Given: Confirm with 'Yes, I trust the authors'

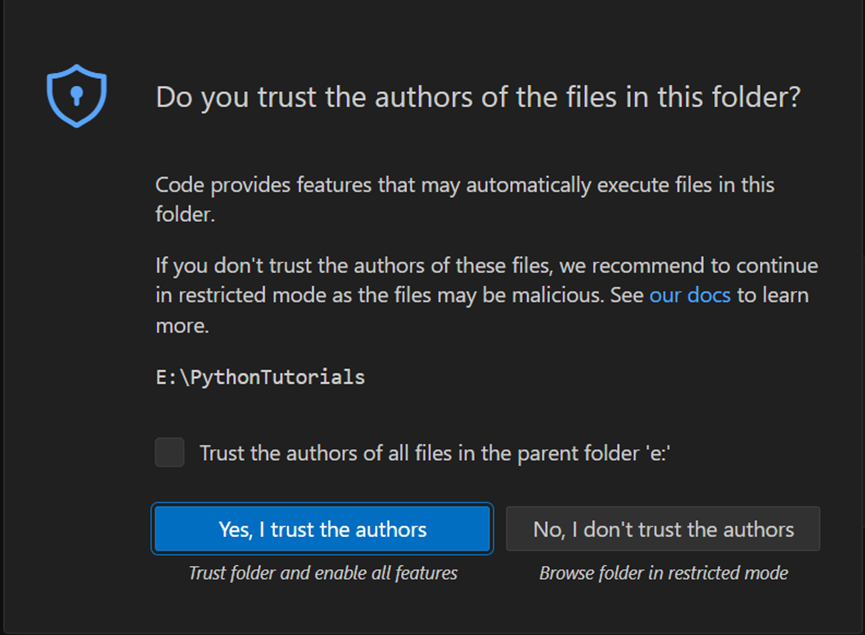Looking at the screenshot, I should [x=322, y=529].
